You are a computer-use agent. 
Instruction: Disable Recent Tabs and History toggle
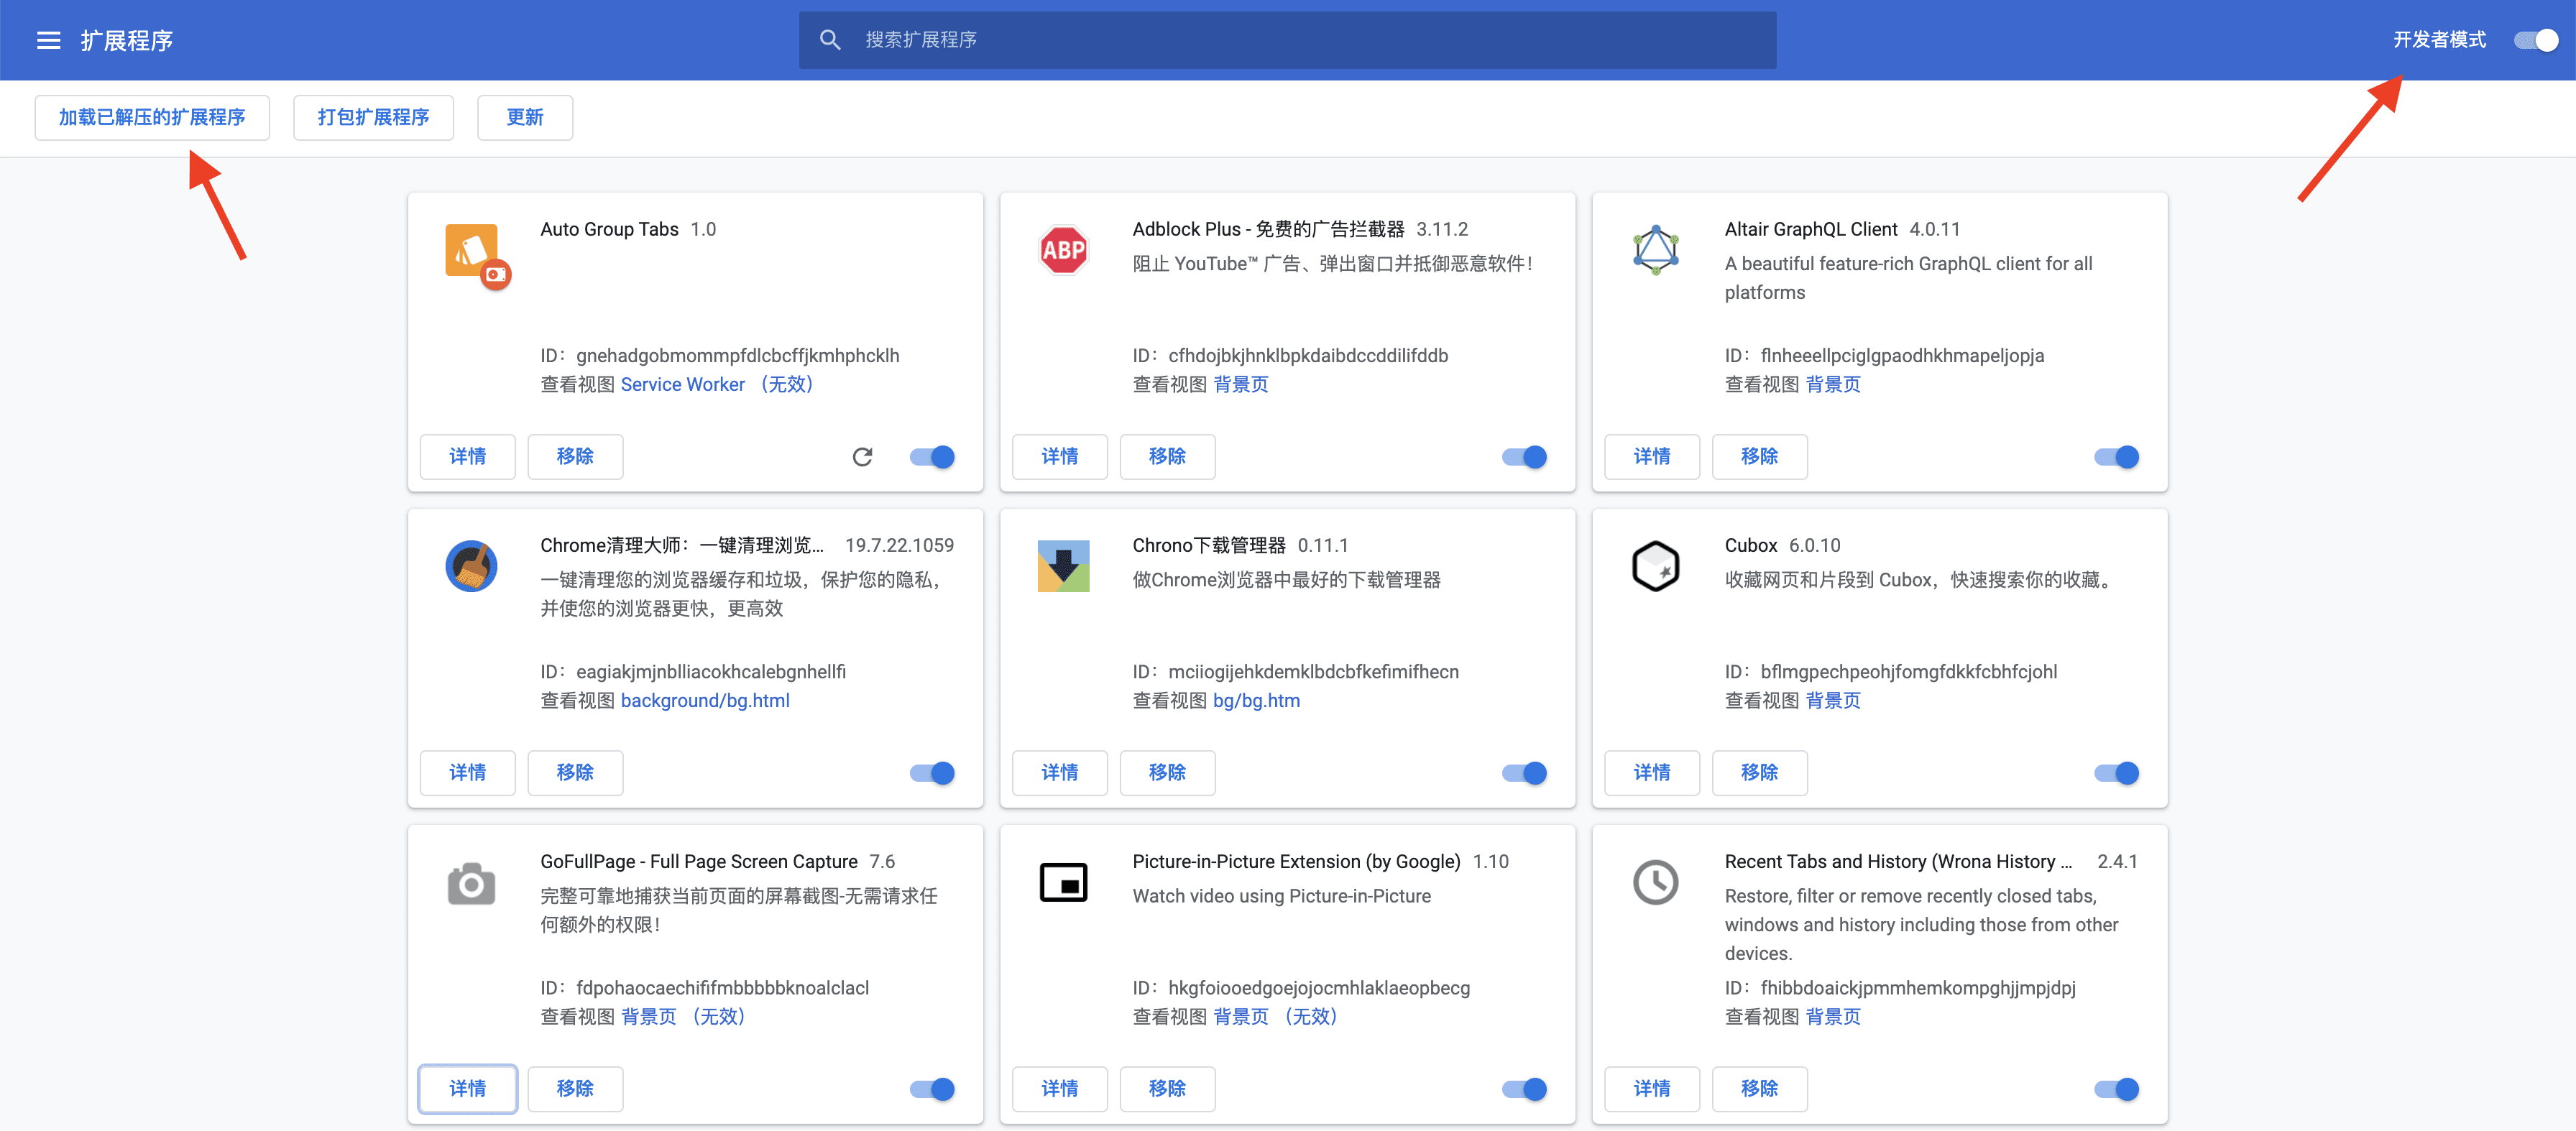pyautogui.click(x=2116, y=1089)
